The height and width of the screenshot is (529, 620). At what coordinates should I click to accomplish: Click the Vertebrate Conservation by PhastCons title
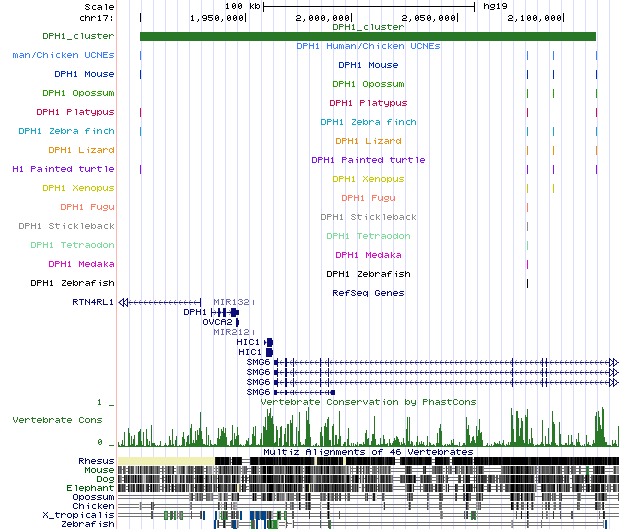pyautogui.click(x=367, y=402)
